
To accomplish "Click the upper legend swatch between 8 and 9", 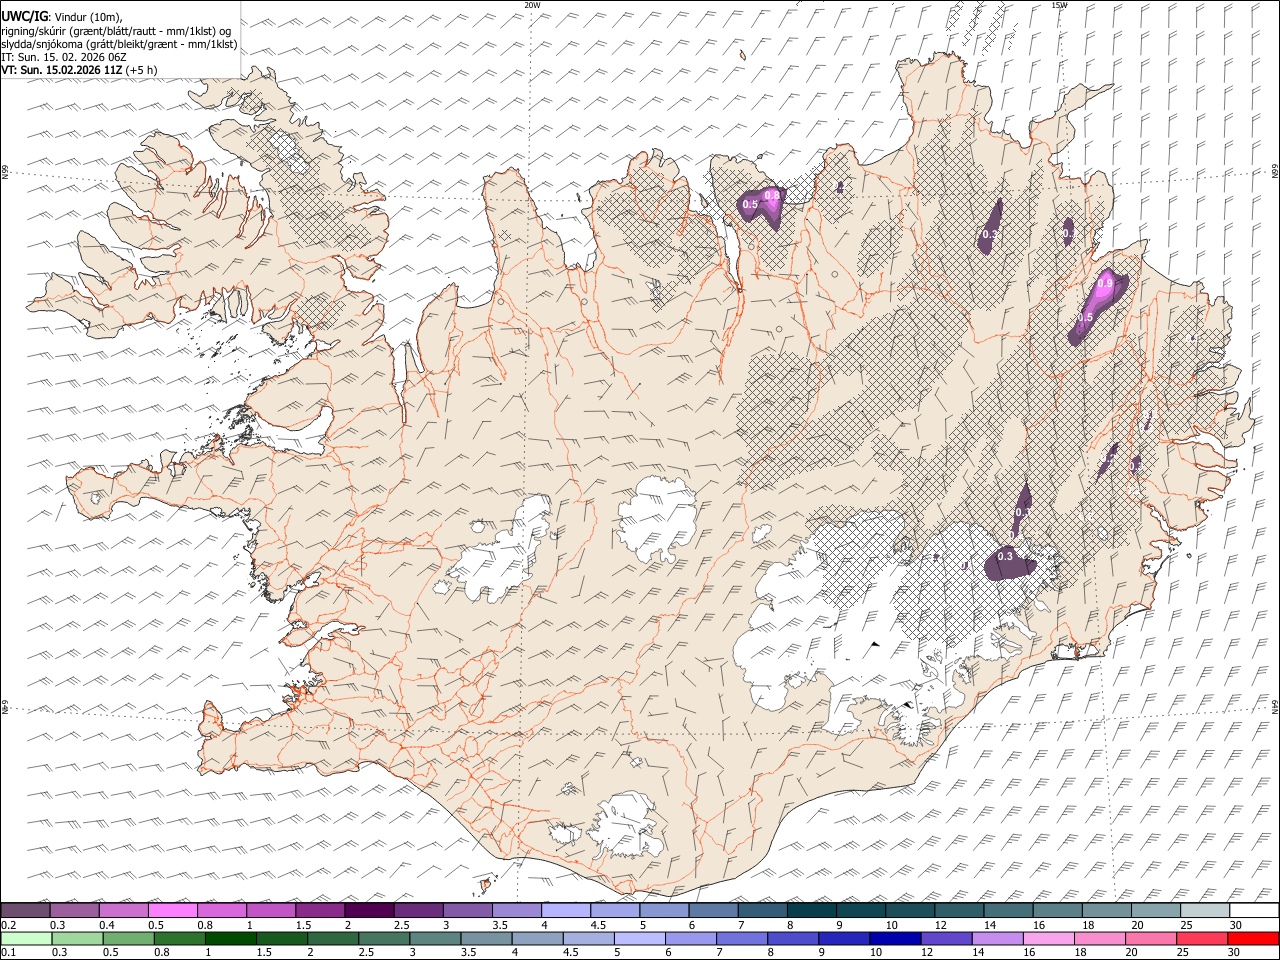I will pyautogui.click(x=812, y=910).
